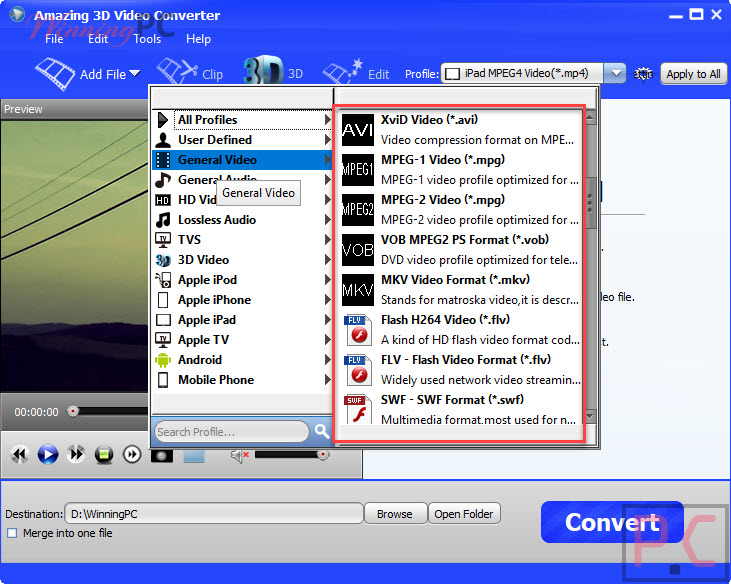Viewport: 731px width, 584px height.
Task: Click Open Folder button
Action: (463, 514)
